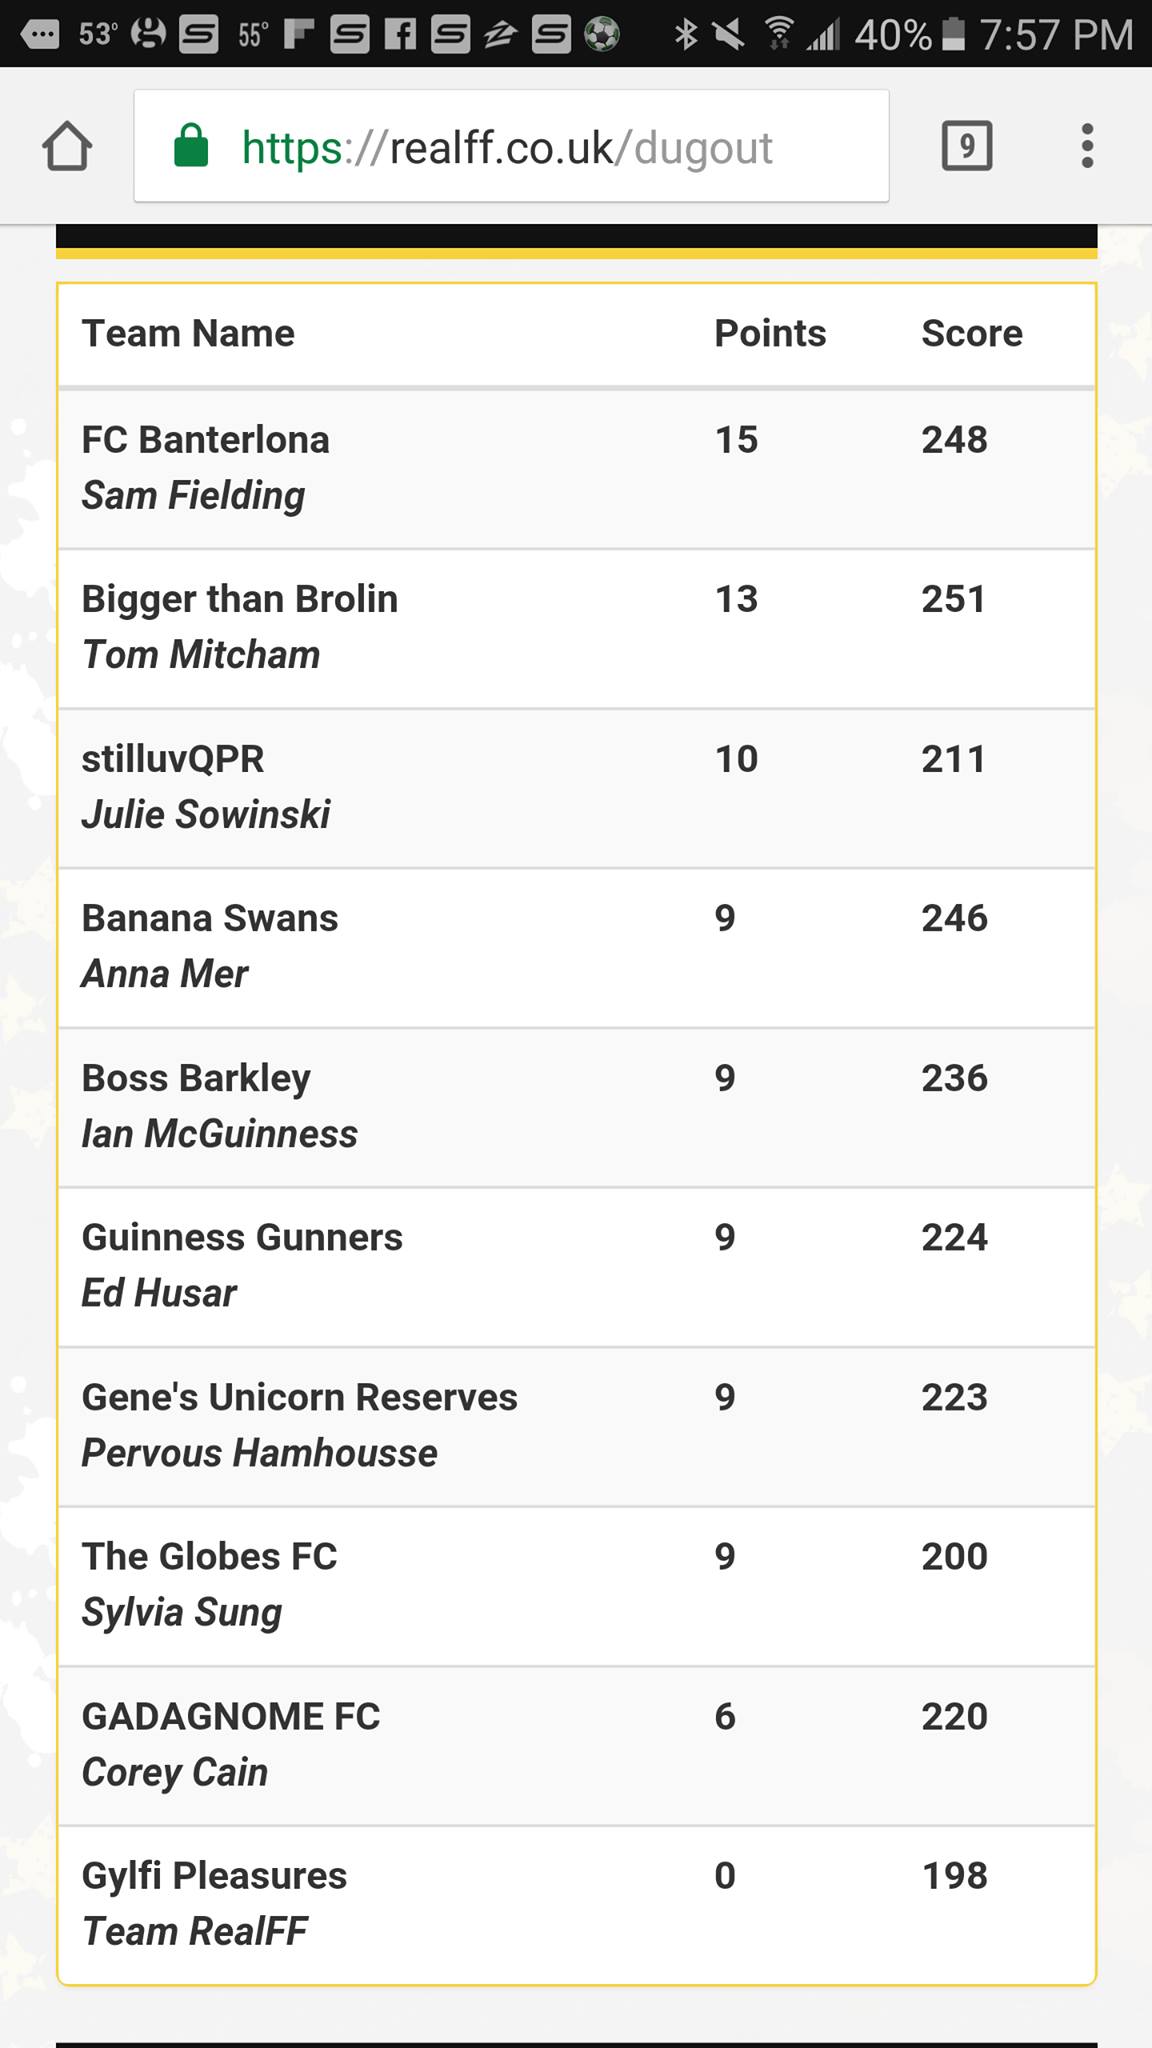Open the three-dot browser menu
The height and width of the screenshot is (2048, 1152).
[x=1087, y=146]
